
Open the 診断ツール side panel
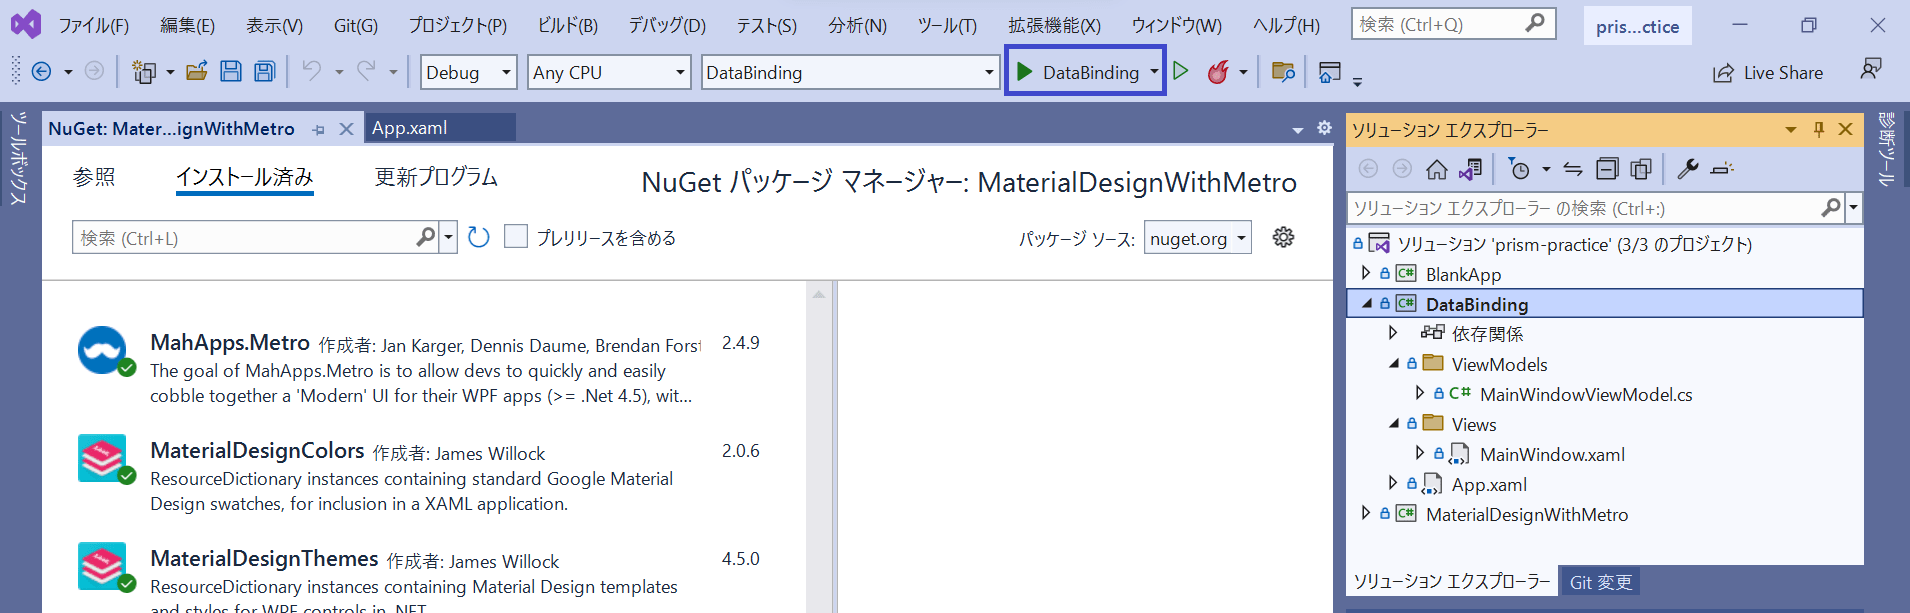click(x=1887, y=148)
